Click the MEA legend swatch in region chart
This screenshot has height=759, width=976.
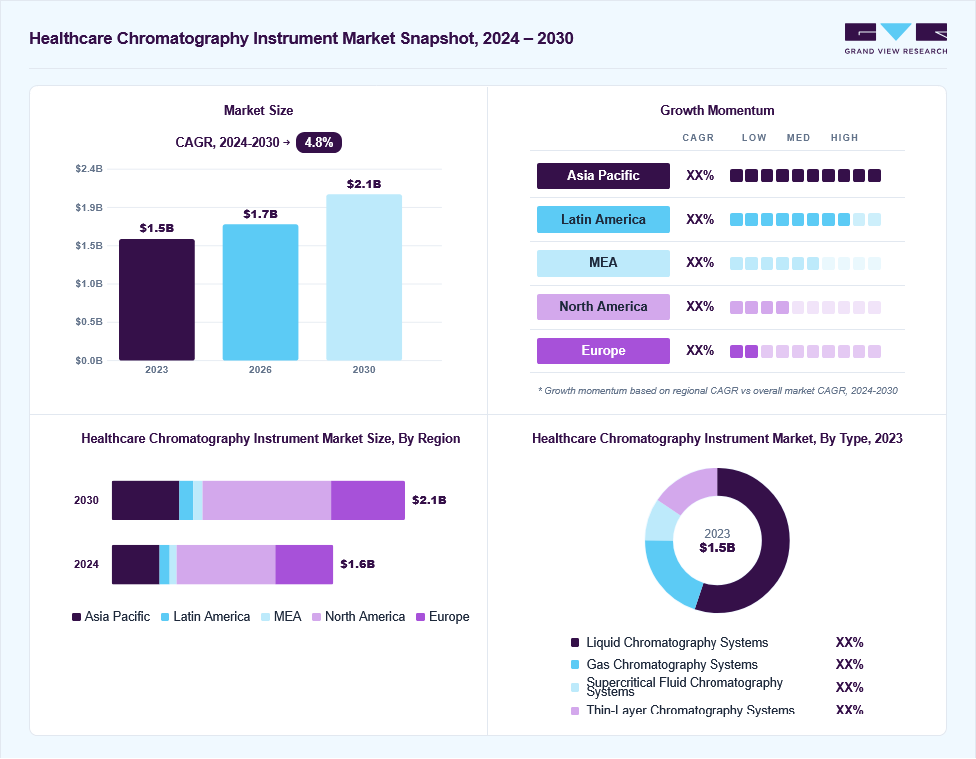coord(266,617)
